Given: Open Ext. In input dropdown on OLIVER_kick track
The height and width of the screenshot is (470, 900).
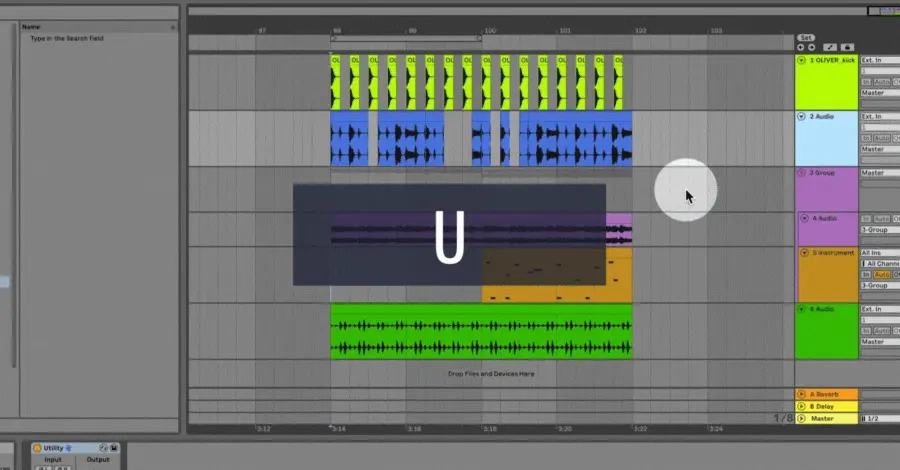Looking at the screenshot, I should click(880, 60).
